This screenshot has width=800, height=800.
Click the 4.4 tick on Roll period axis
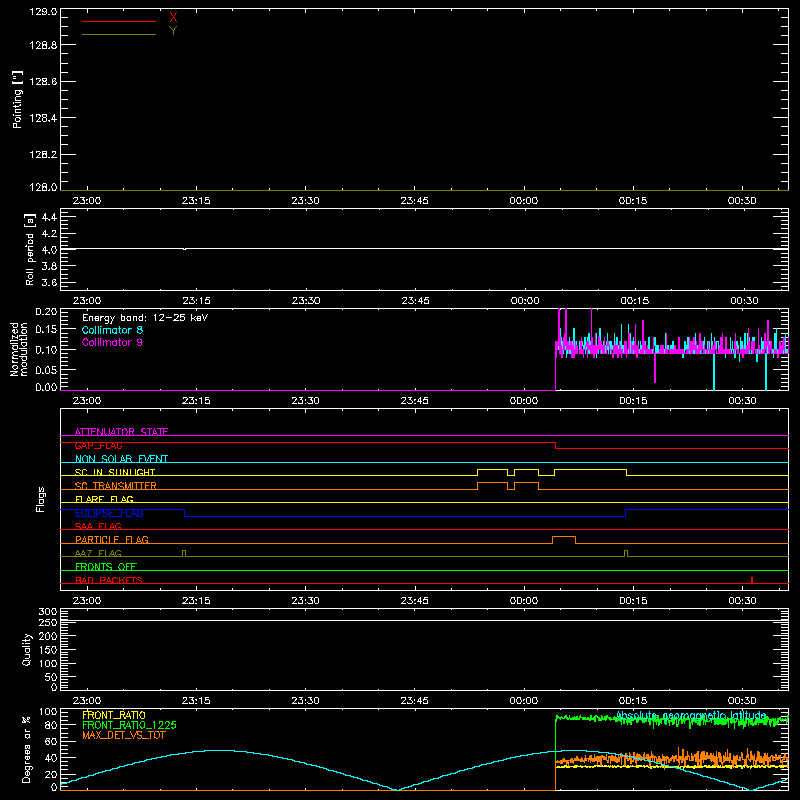click(49, 217)
